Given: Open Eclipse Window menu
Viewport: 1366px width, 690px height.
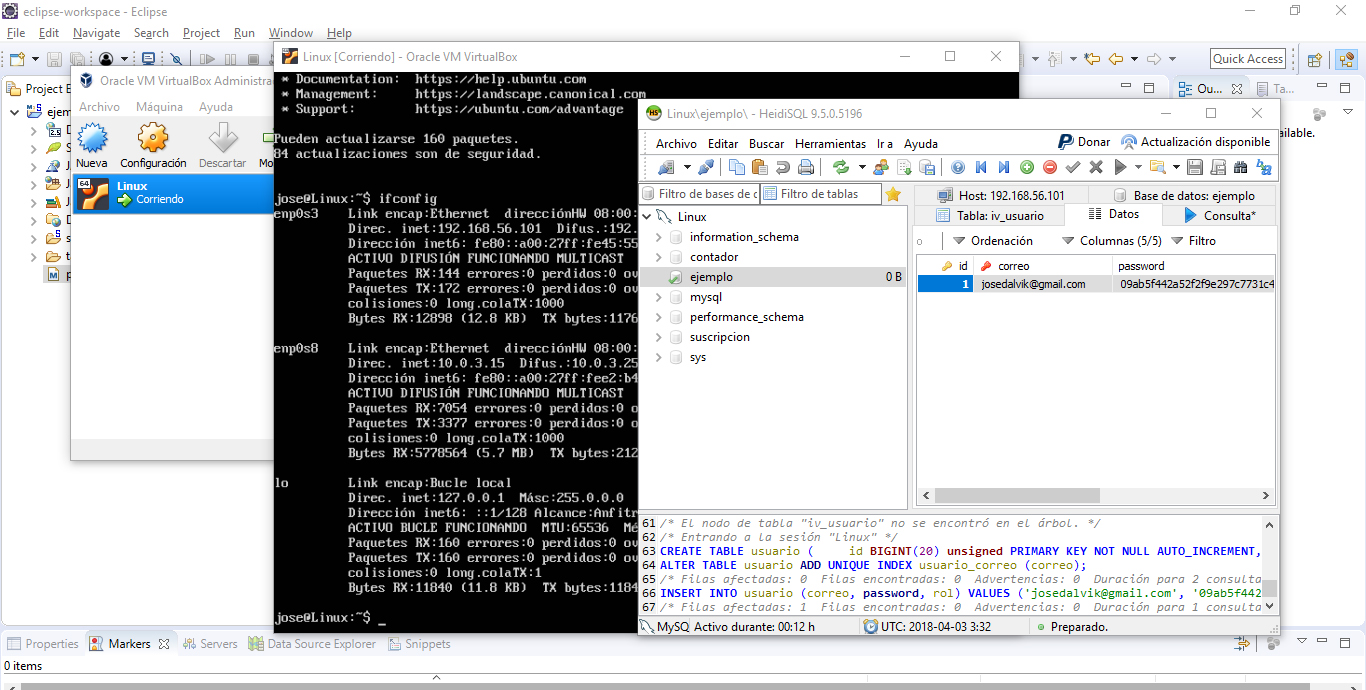Looking at the screenshot, I should tap(291, 33).
